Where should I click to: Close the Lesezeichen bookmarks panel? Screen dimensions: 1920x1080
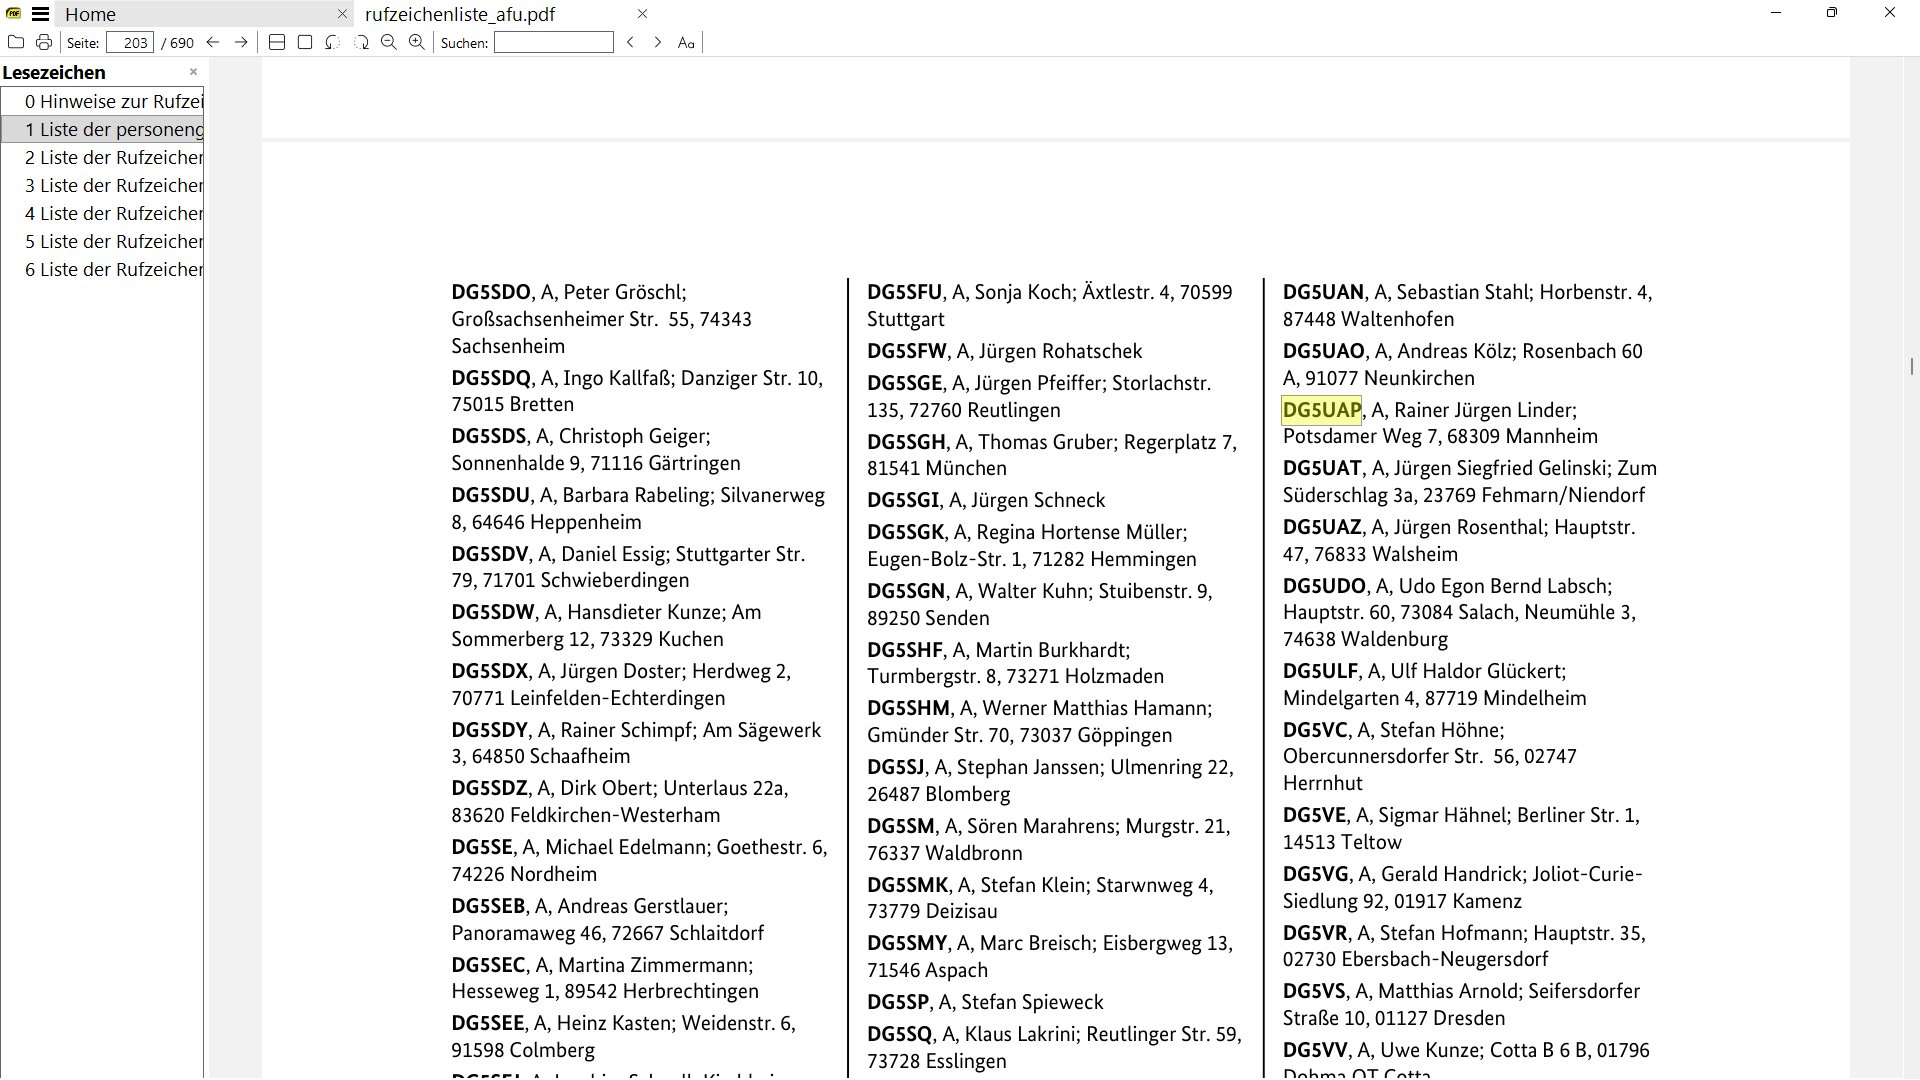coord(193,72)
